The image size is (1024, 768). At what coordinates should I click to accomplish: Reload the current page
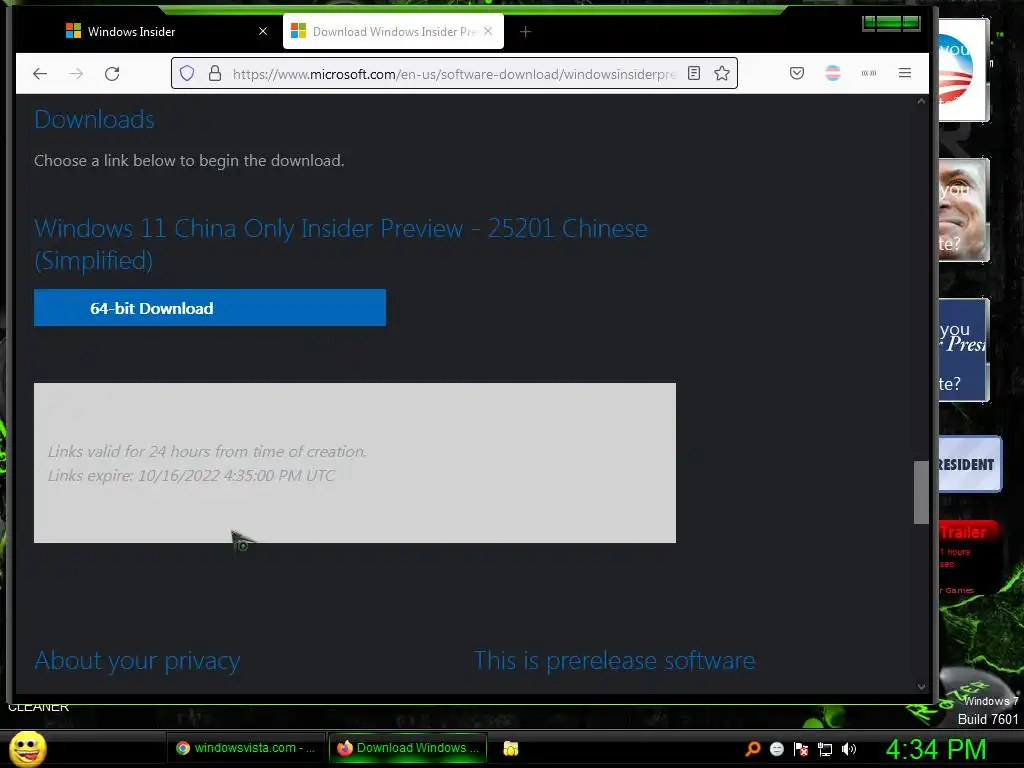pos(112,73)
